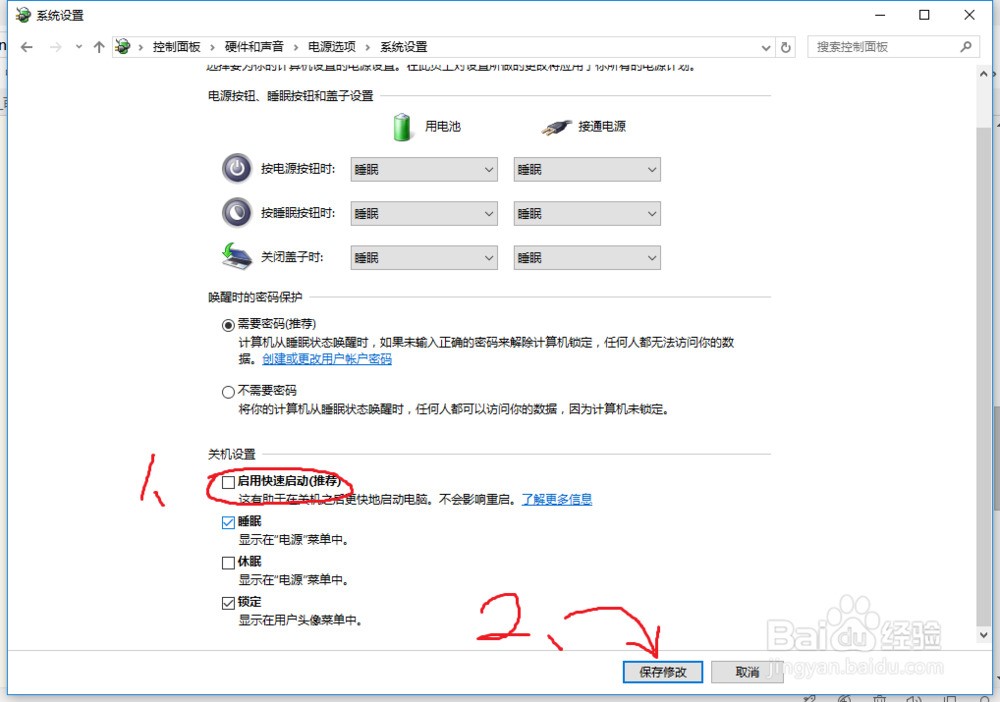This screenshot has width=1000, height=702.
Task: Click the breadcrumb chevron after 电源选项
Action: coord(367,47)
